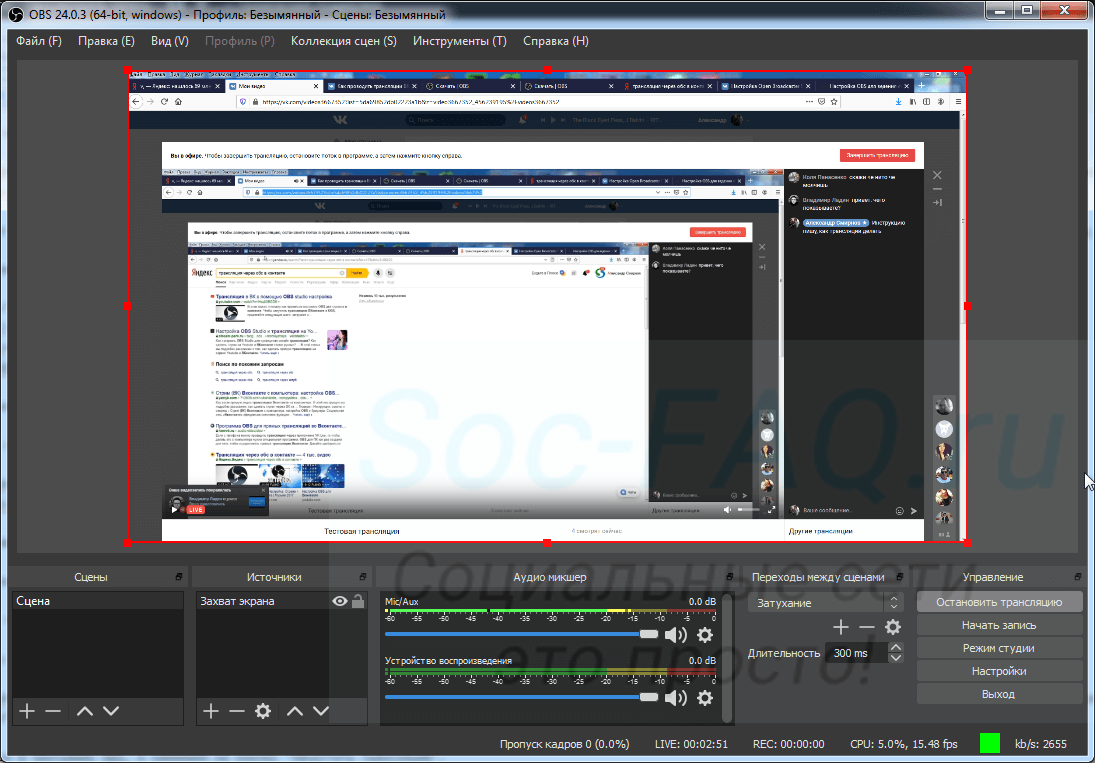
Task: Move the scene up with the arrow
Action: (x=84, y=711)
